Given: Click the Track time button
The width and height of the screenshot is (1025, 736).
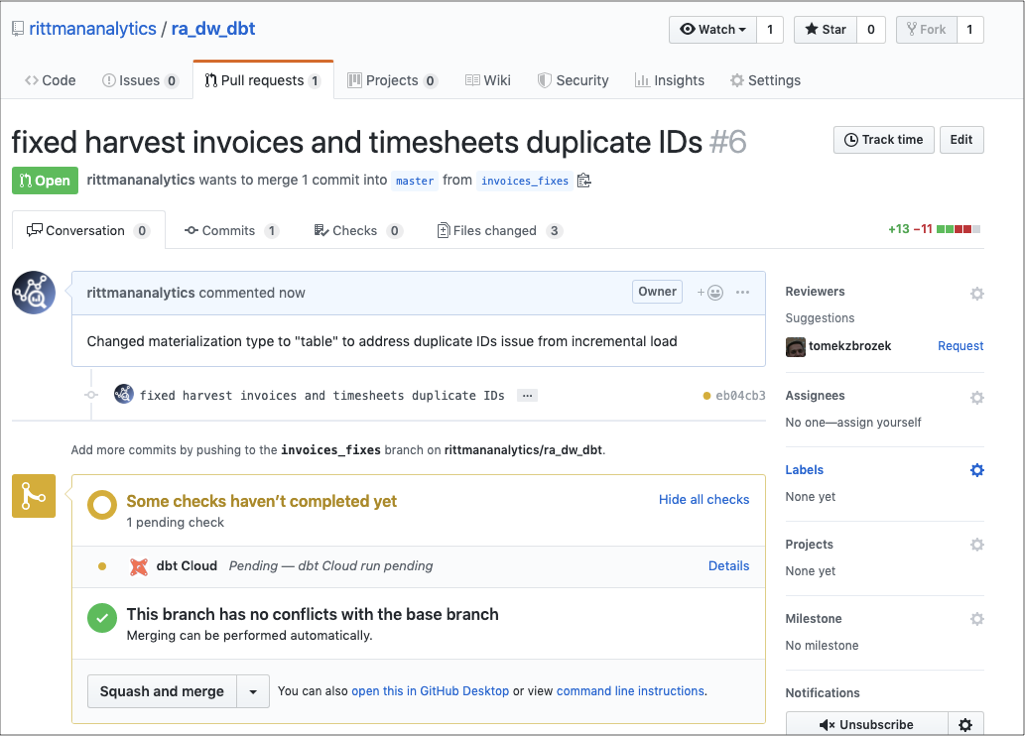Looking at the screenshot, I should tap(884, 140).
